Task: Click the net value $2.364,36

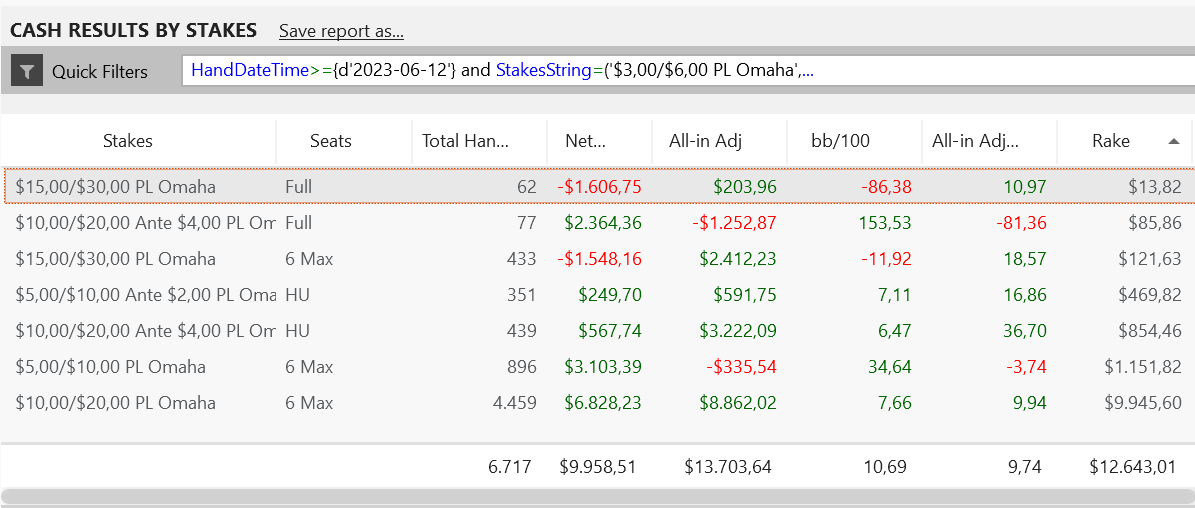Action: 603,222
